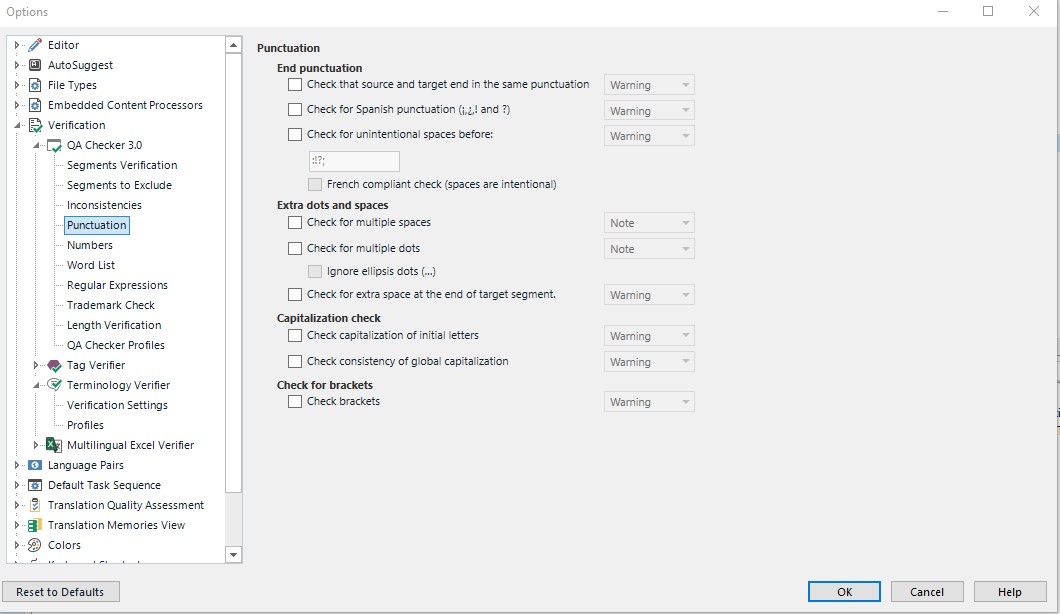The image size is (1060, 614).
Task: Expand the Language Pairs tree node
Action: pos(18,465)
